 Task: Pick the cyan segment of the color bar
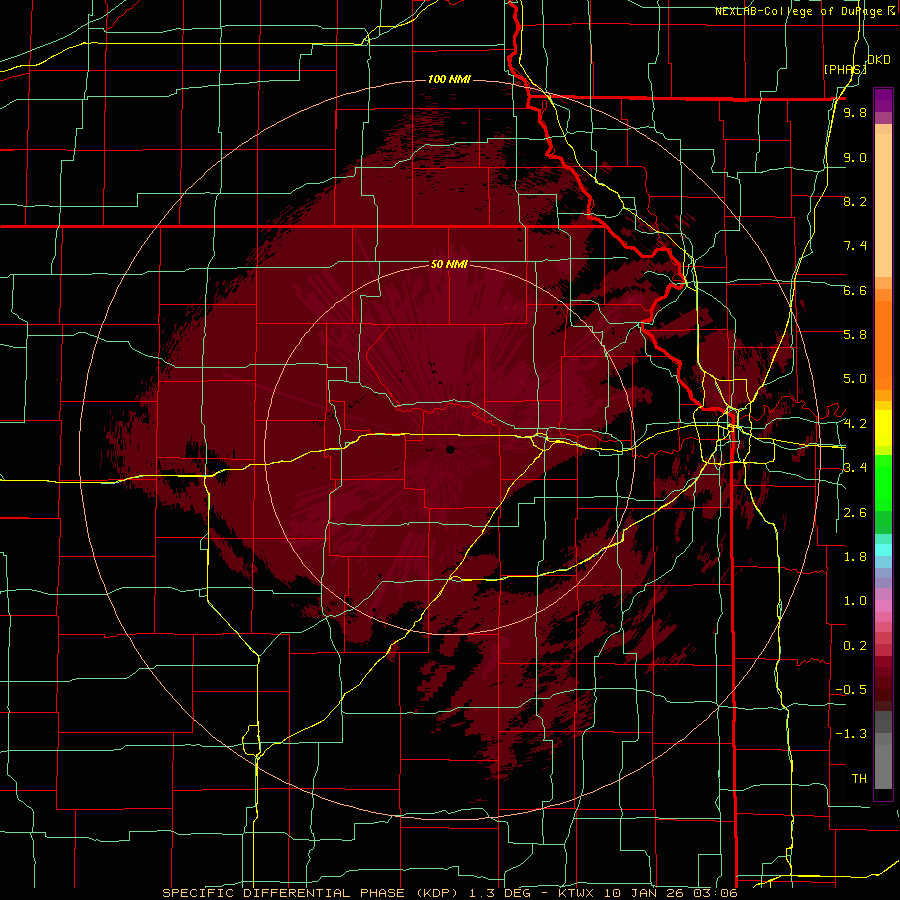pos(883,550)
